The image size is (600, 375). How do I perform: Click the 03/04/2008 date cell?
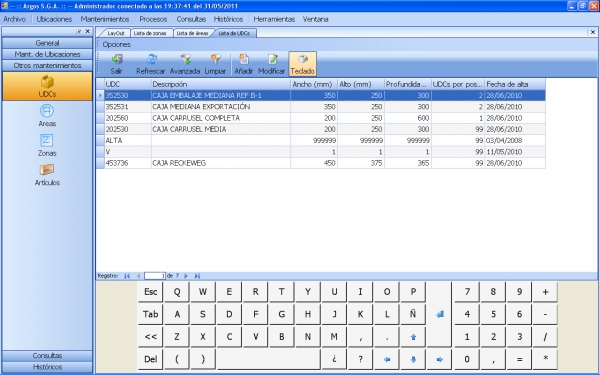point(515,140)
